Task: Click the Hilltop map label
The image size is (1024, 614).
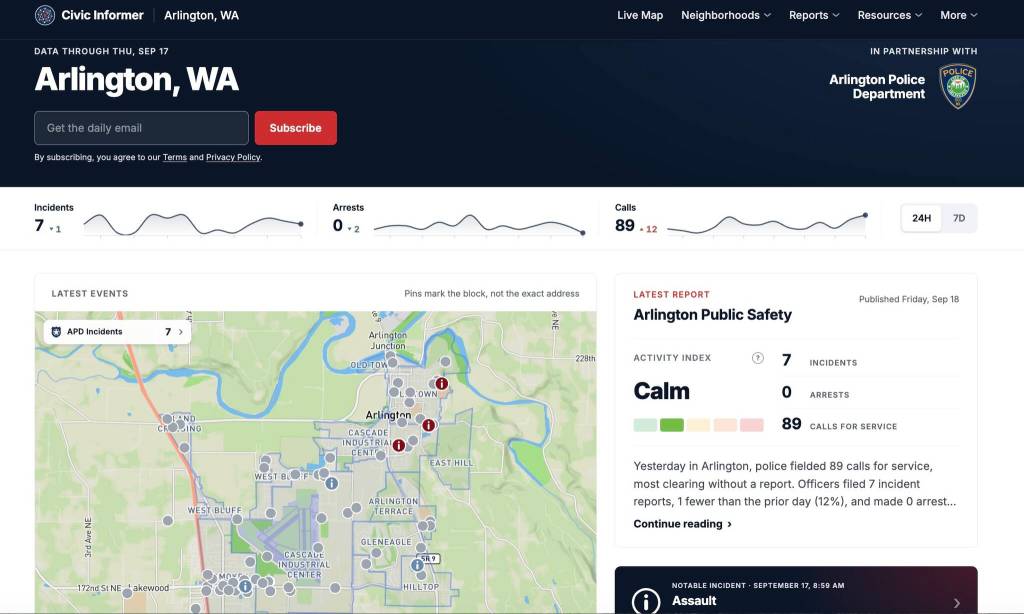Action: coord(421,587)
